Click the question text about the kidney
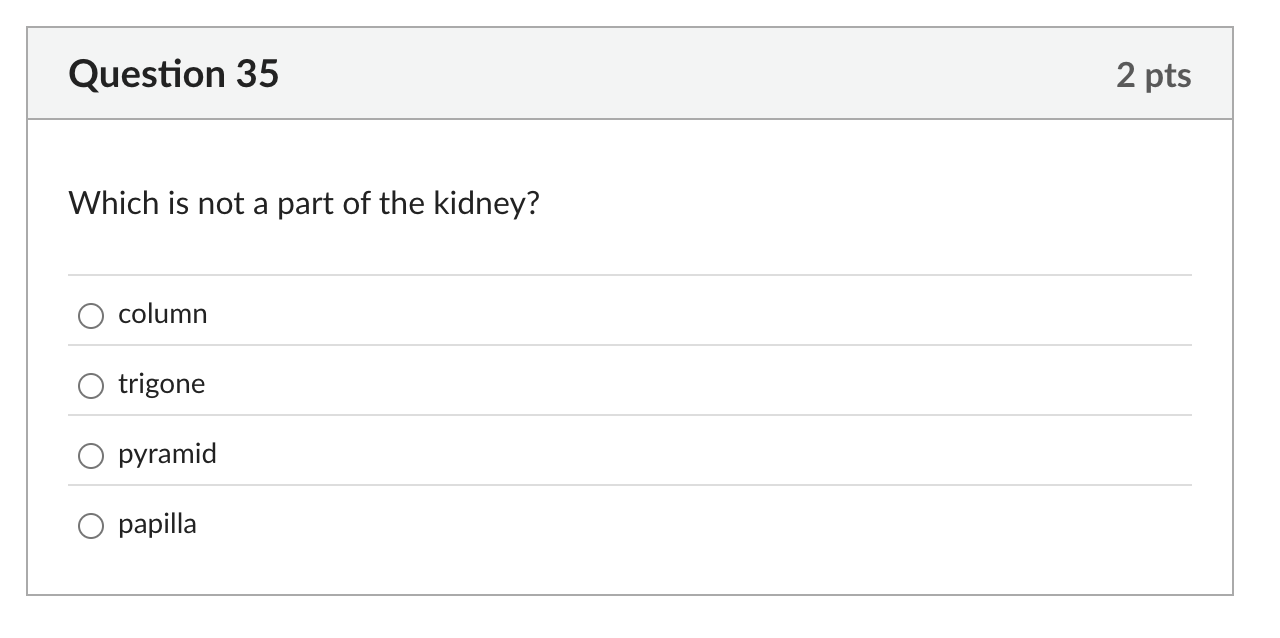The image size is (1280, 638). 303,203
